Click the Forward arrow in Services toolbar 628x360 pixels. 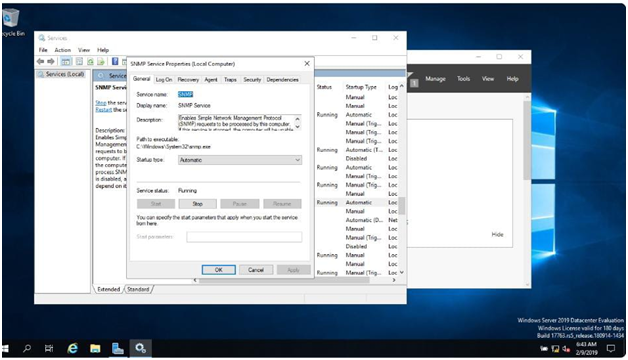[x=51, y=61]
